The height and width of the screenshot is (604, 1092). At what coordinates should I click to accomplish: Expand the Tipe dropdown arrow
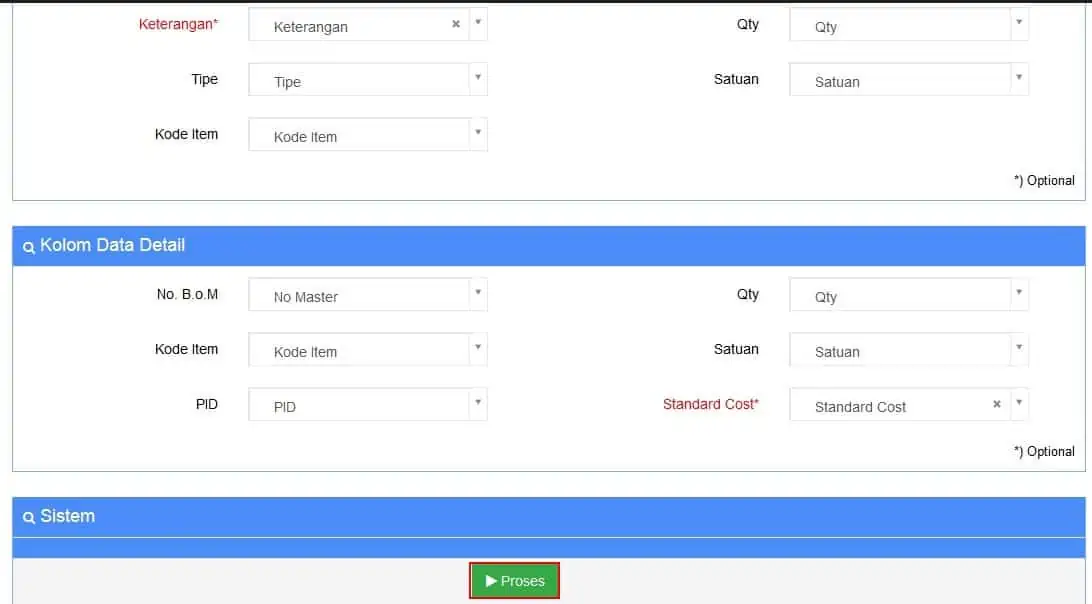coord(478,78)
